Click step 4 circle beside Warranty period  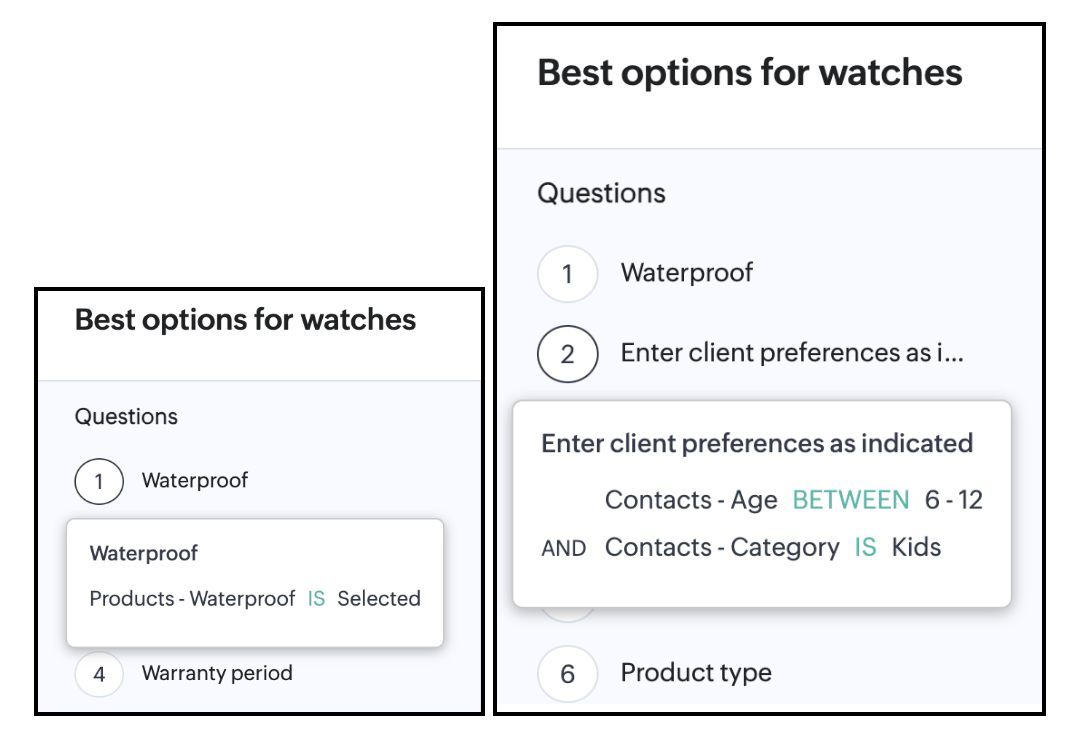(99, 674)
